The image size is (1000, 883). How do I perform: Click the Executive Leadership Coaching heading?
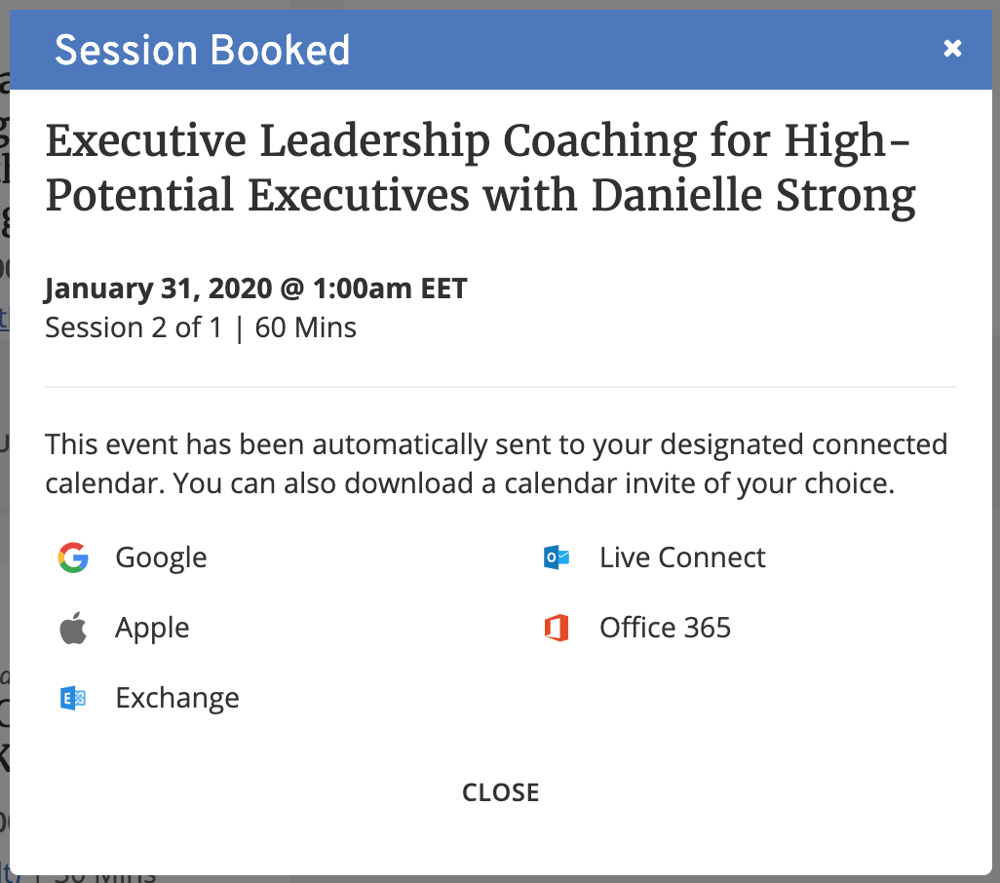click(x=480, y=168)
